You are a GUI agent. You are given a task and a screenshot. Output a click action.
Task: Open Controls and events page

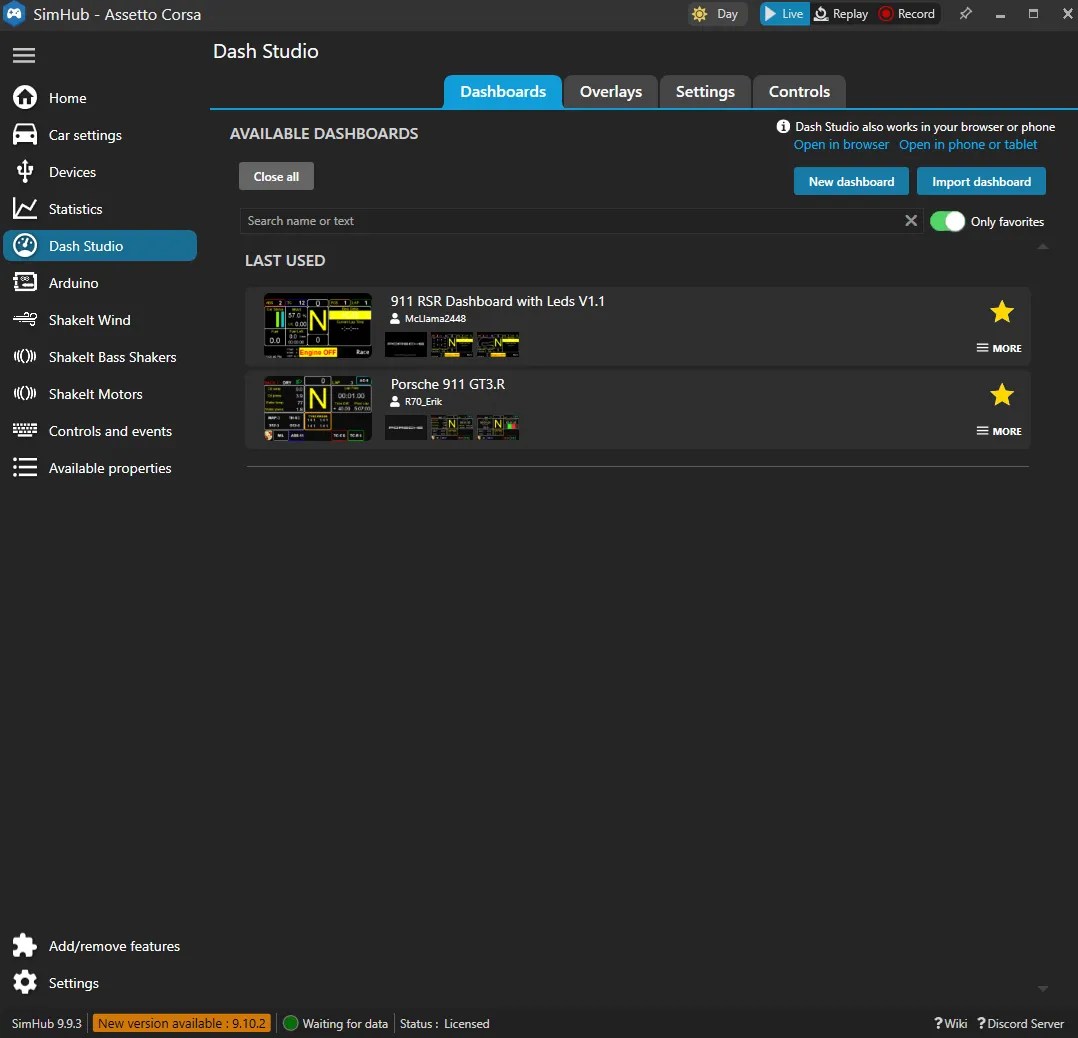pyautogui.click(x=100, y=431)
